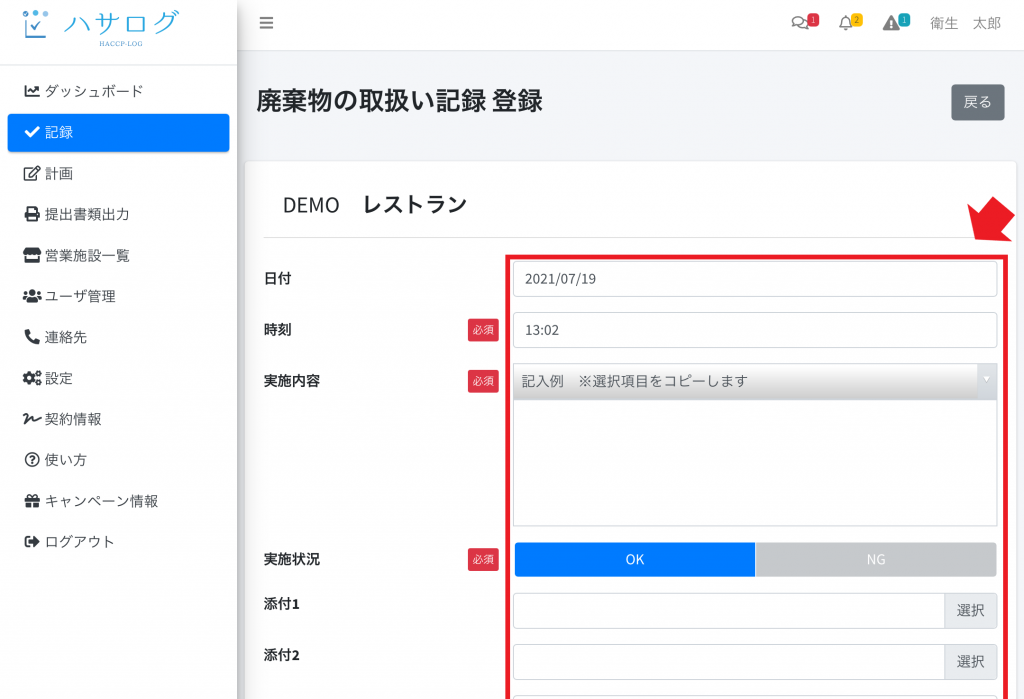Set 実施状況 to OK
Screen dimensions: 1024x699
click(x=635, y=559)
